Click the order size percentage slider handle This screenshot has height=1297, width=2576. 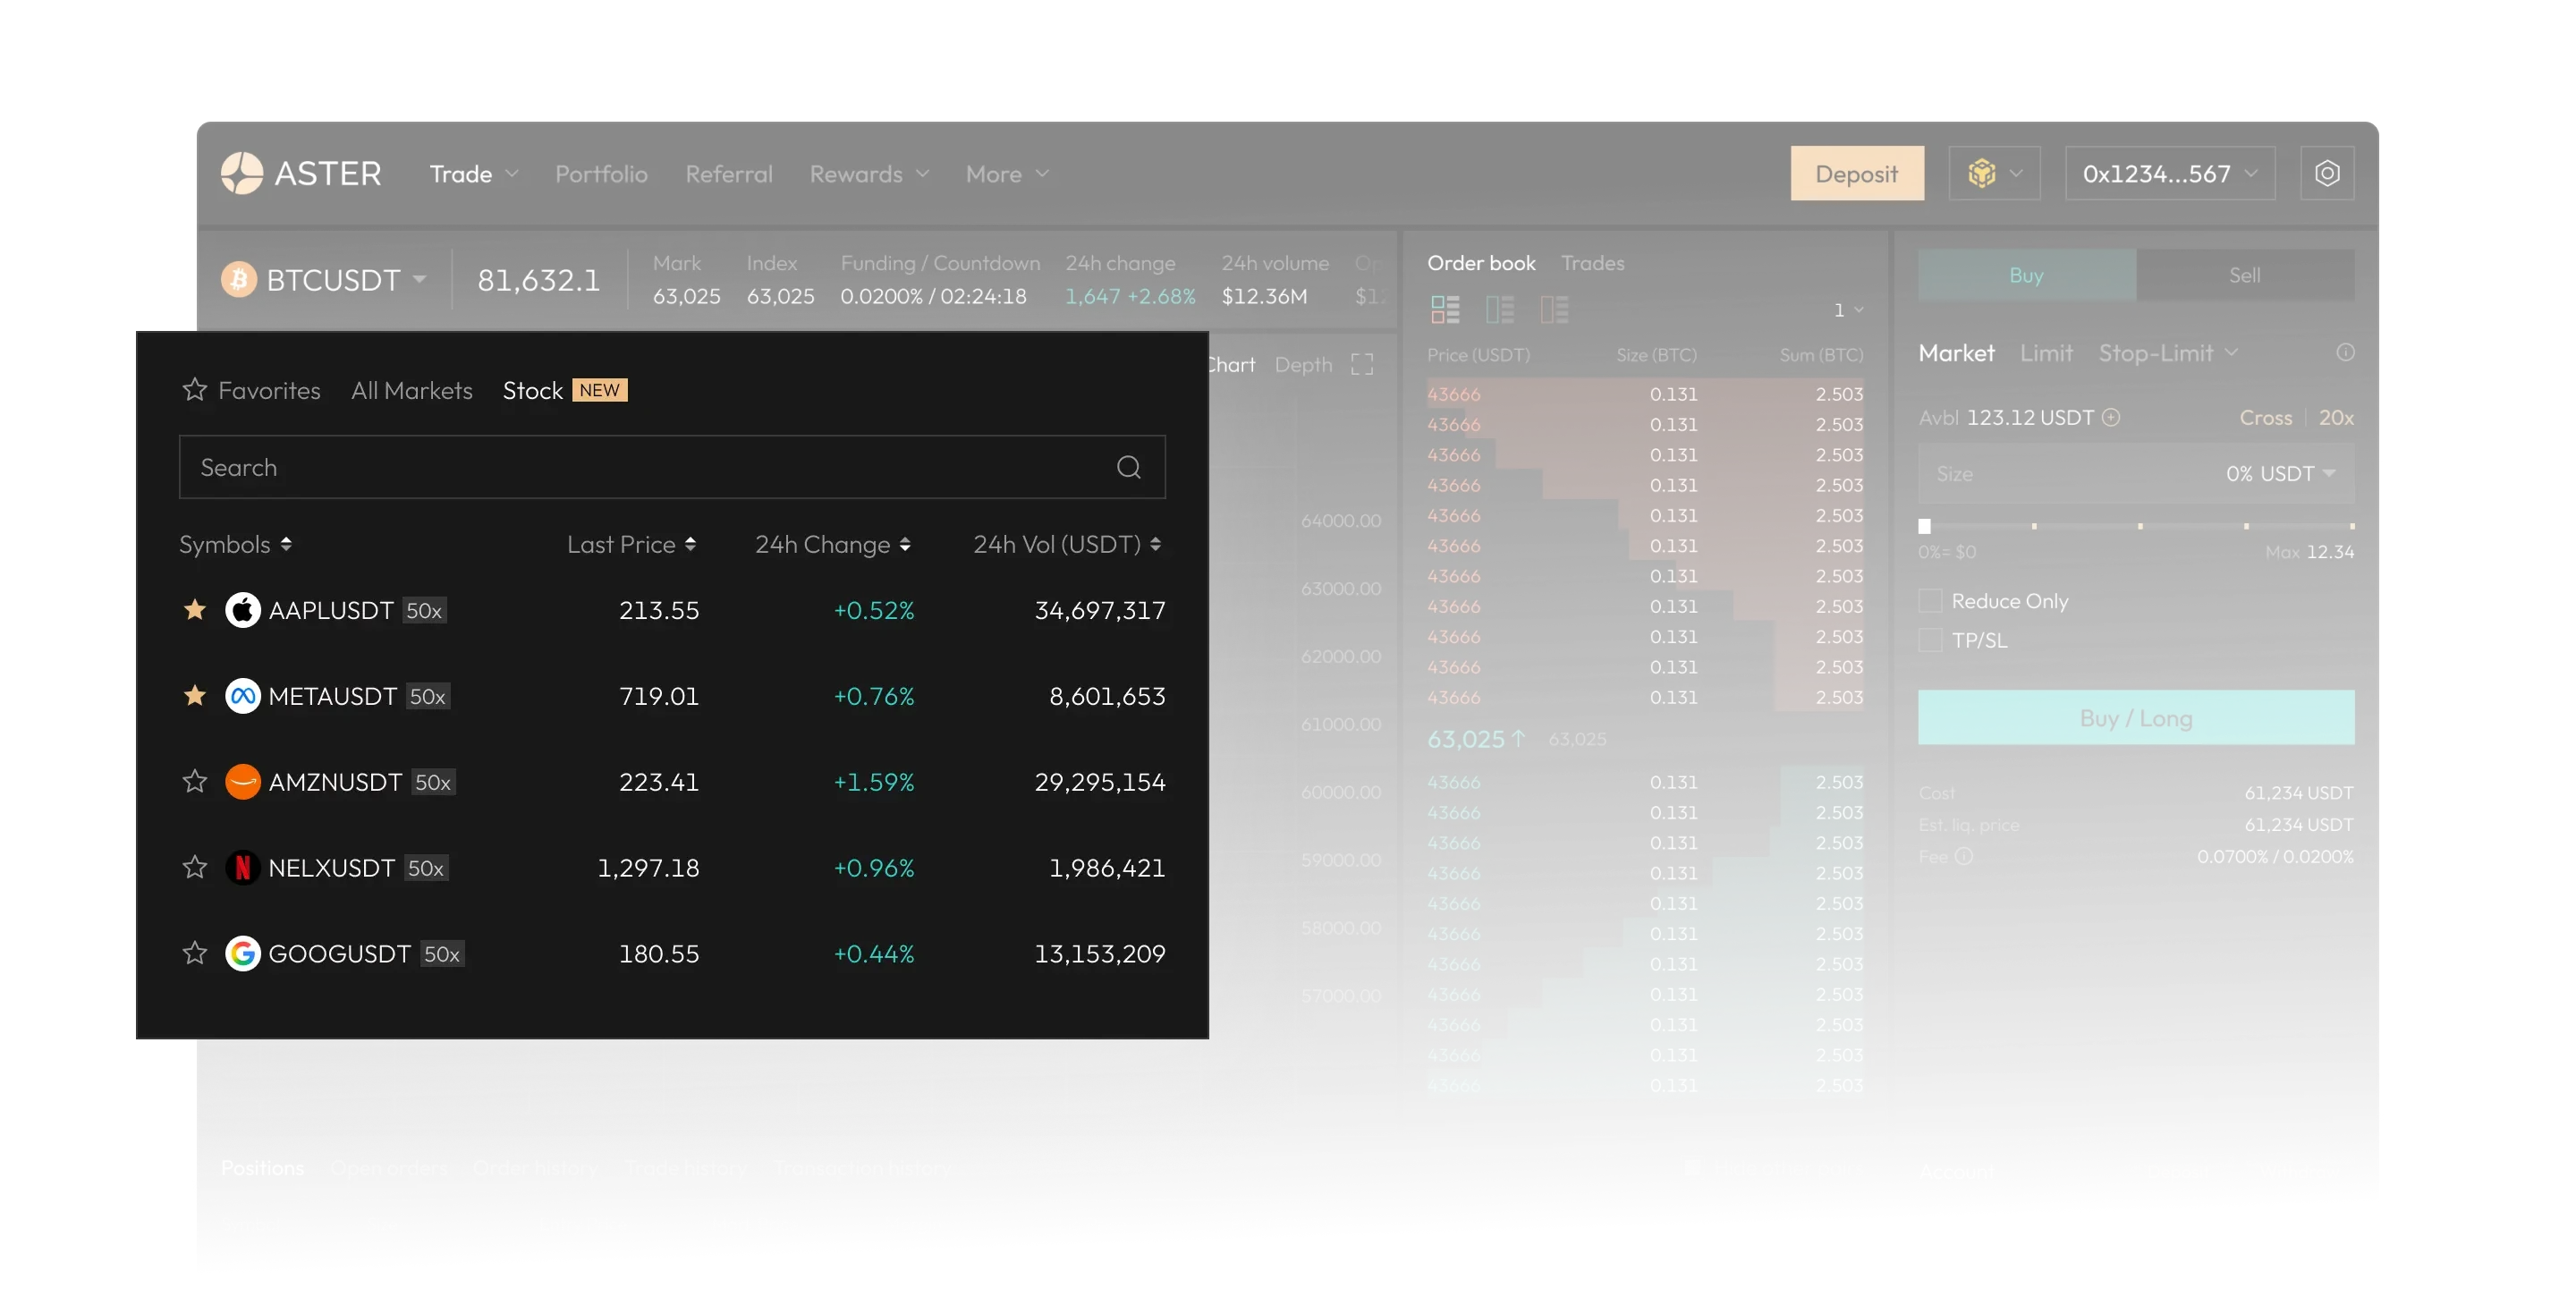pyautogui.click(x=1924, y=526)
